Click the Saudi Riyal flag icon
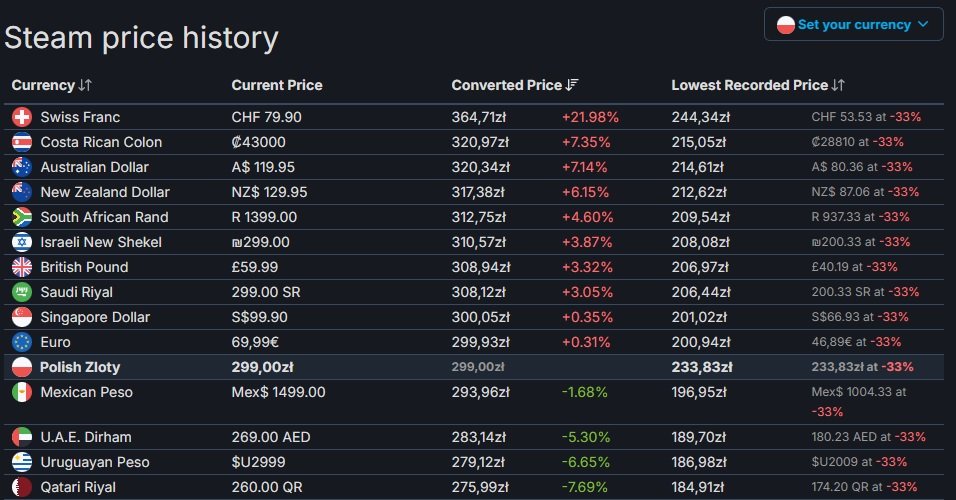 (22, 292)
